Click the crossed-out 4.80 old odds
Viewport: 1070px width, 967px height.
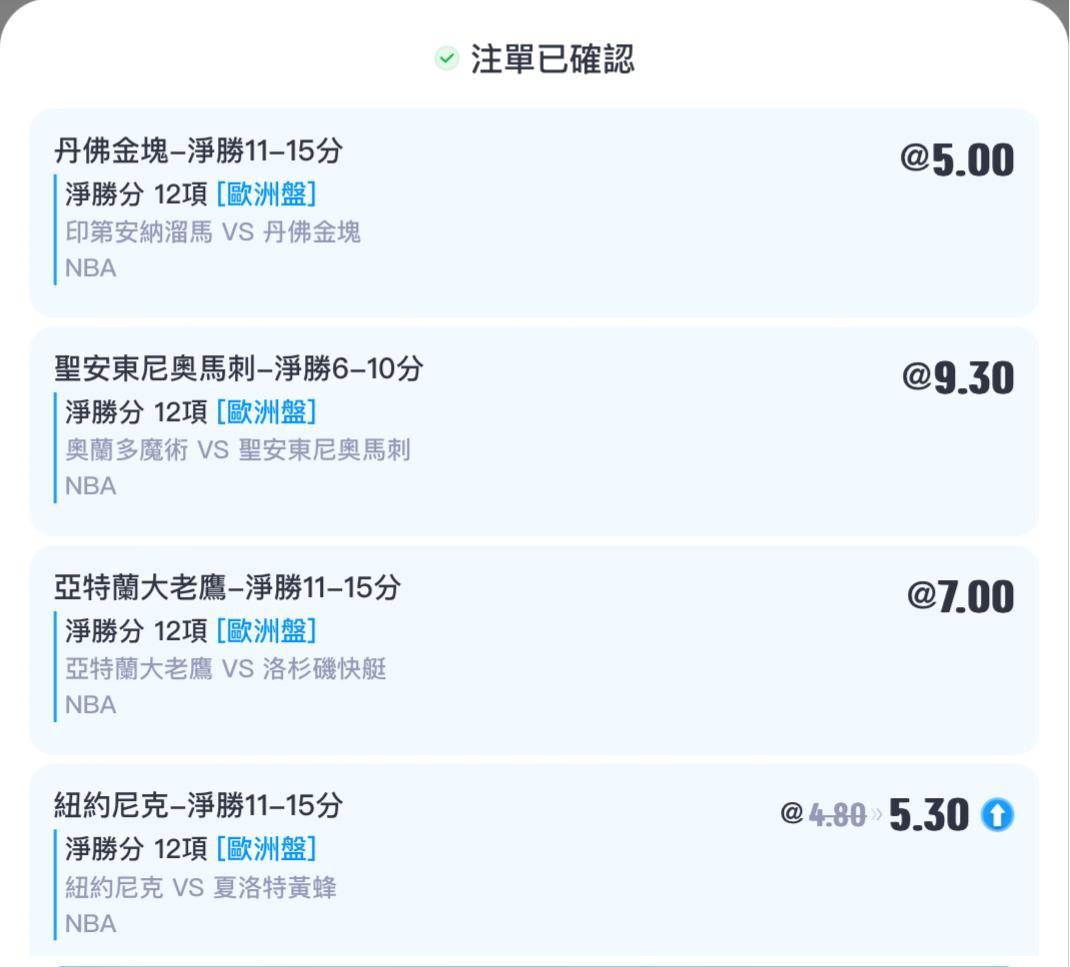tap(837, 816)
